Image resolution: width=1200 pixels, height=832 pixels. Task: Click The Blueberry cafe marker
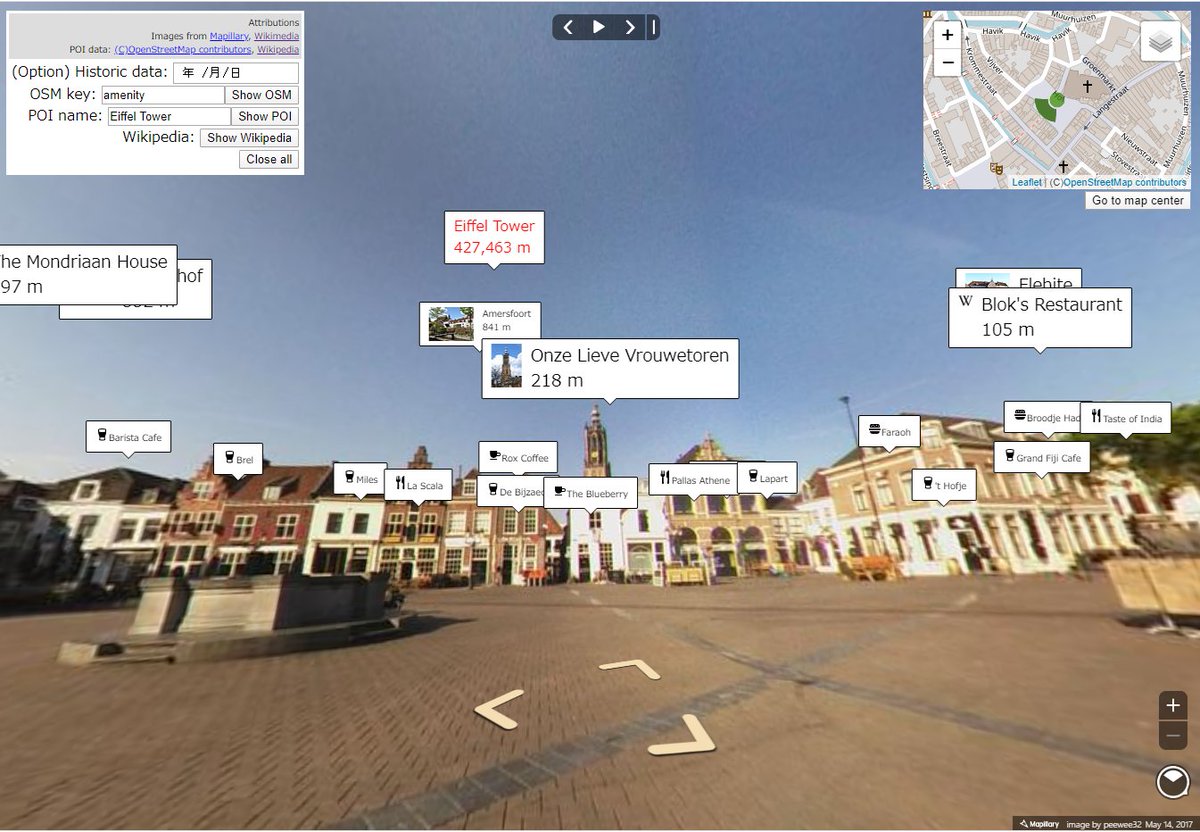click(590, 493)
